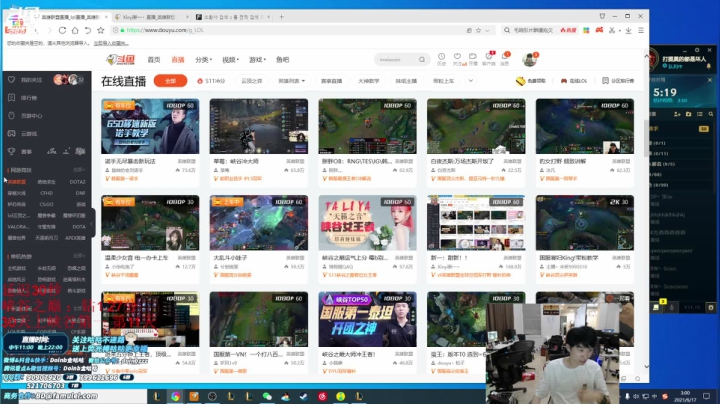Click the browser back arrow
The image size is (720, 404).
36,30
